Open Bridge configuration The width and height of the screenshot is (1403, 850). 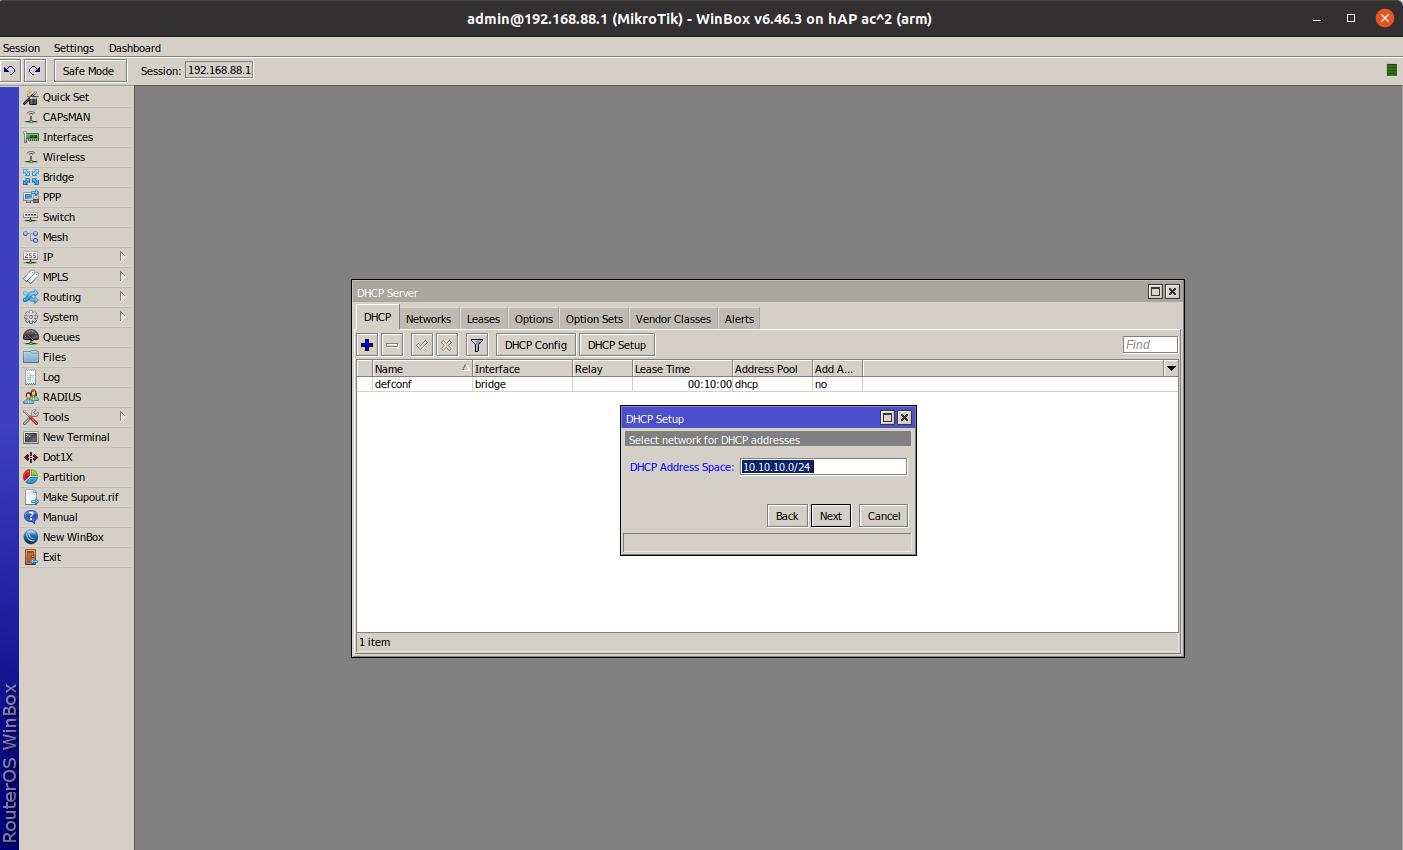point(76,177)
